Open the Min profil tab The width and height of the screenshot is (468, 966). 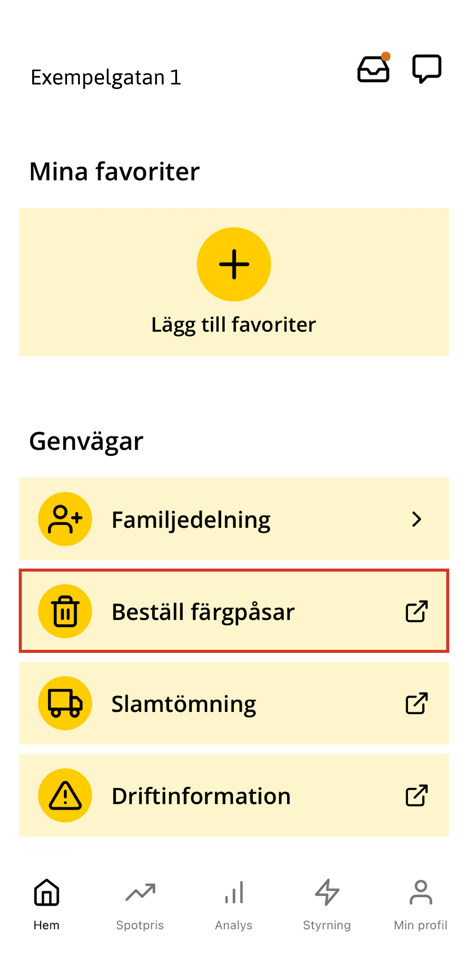421,904
